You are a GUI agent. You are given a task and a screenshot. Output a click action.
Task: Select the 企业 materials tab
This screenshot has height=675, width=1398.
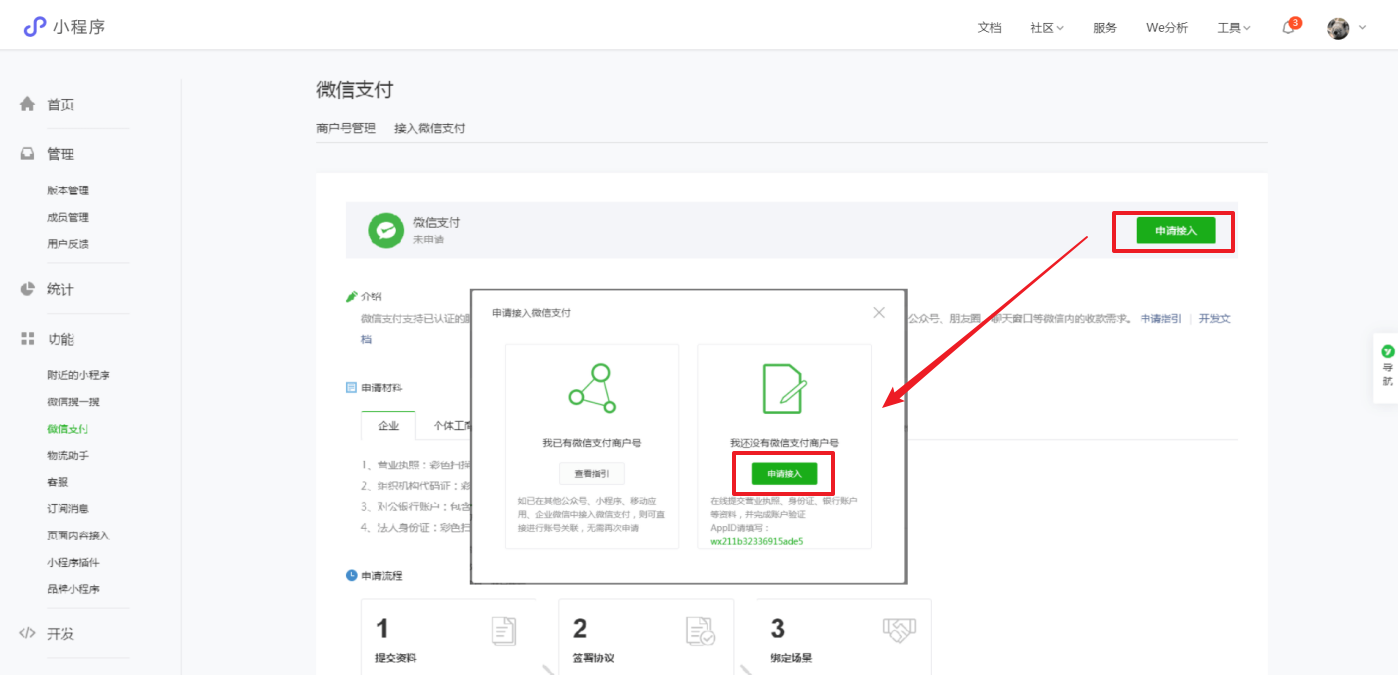click(x=389, y=425)
